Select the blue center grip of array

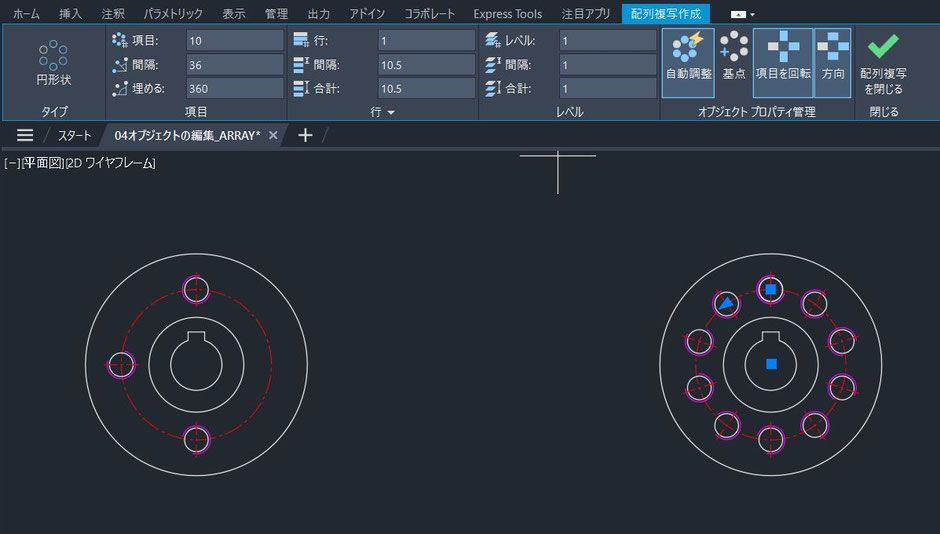point(772,364)
